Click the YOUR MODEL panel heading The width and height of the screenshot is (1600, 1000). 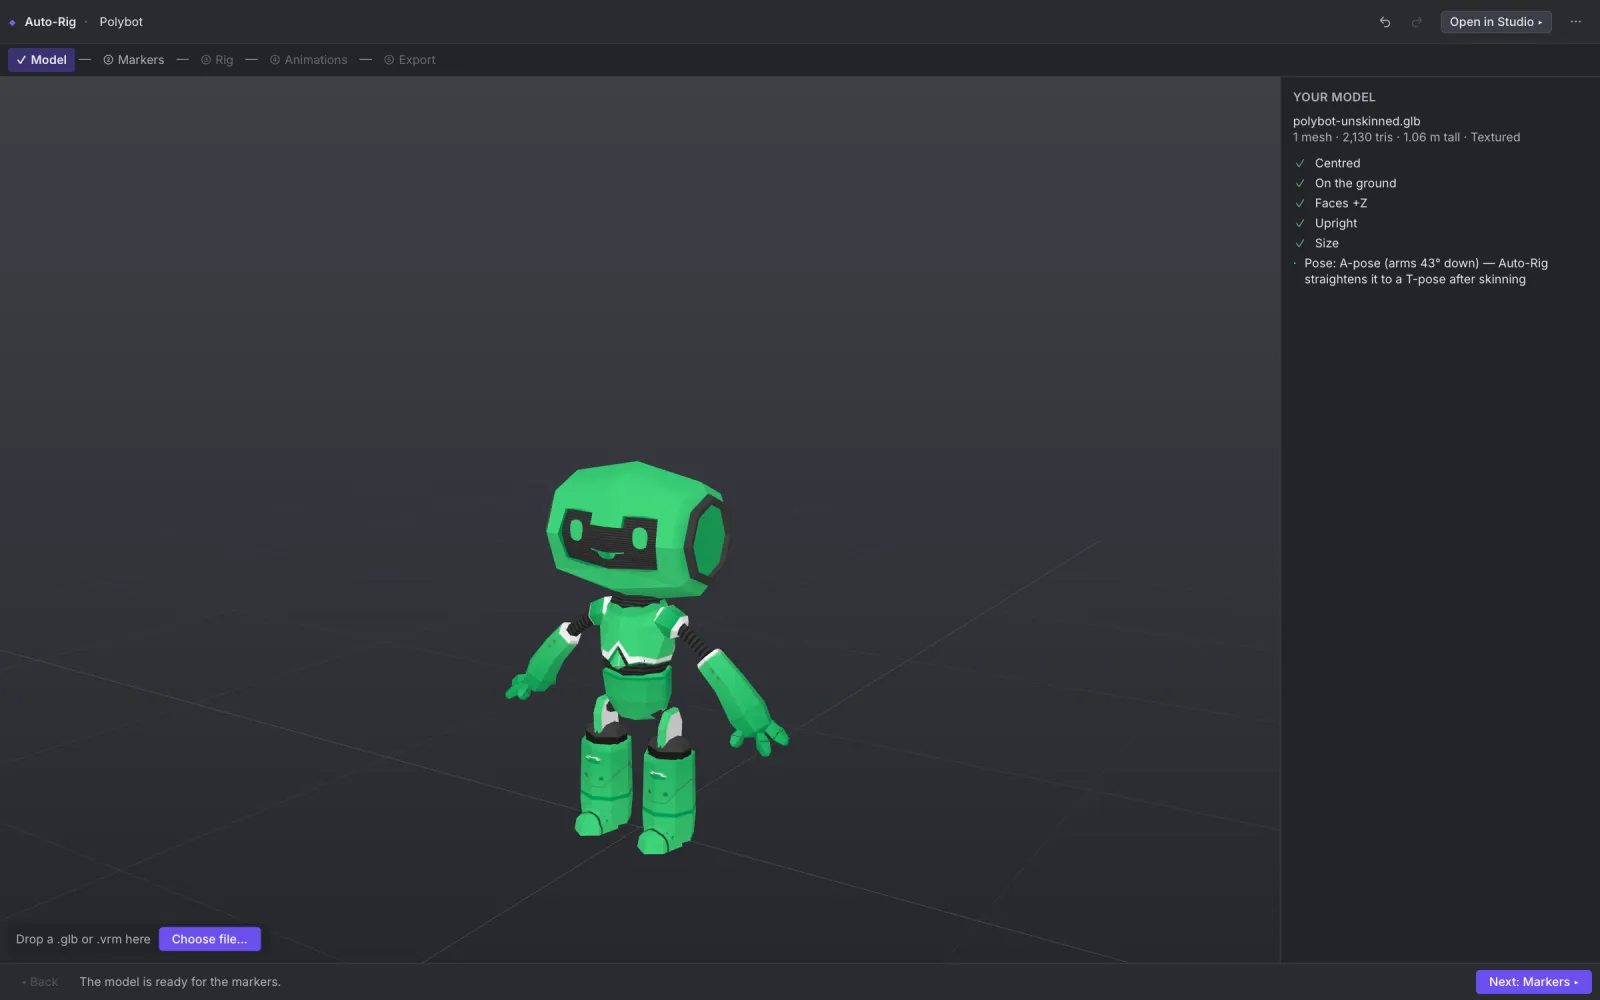(1334, 97)
